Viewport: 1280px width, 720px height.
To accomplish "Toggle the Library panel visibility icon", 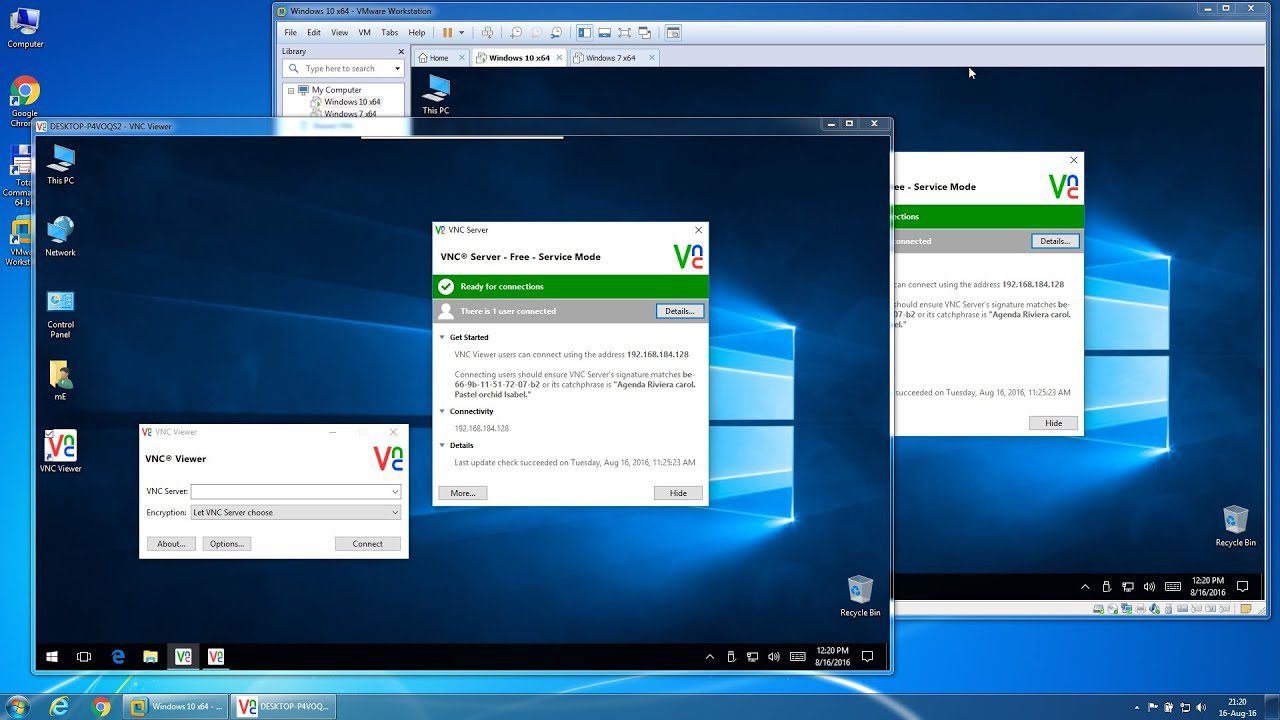I will coord(585,31).
